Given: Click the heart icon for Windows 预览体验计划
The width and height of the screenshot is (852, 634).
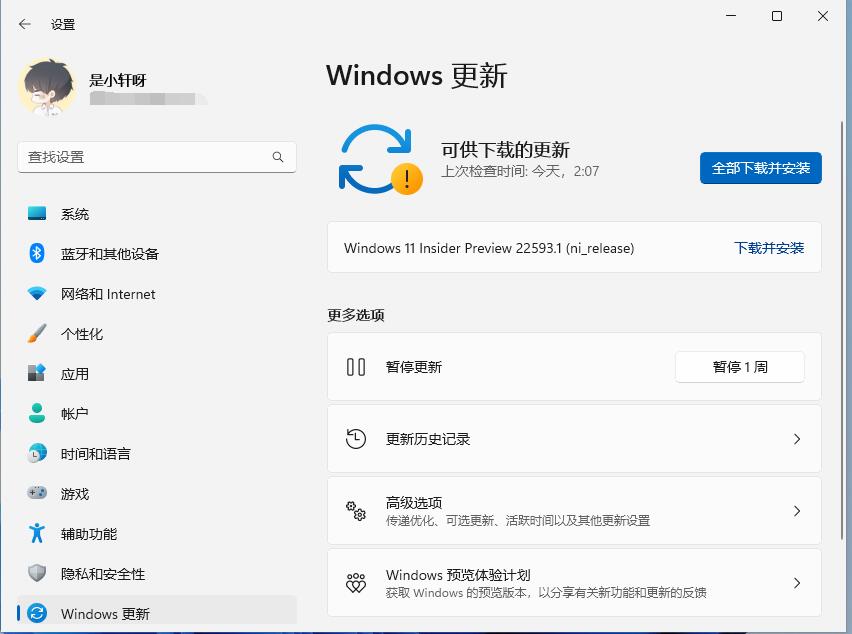Looking at the screenshot, I should coord(357,582).
